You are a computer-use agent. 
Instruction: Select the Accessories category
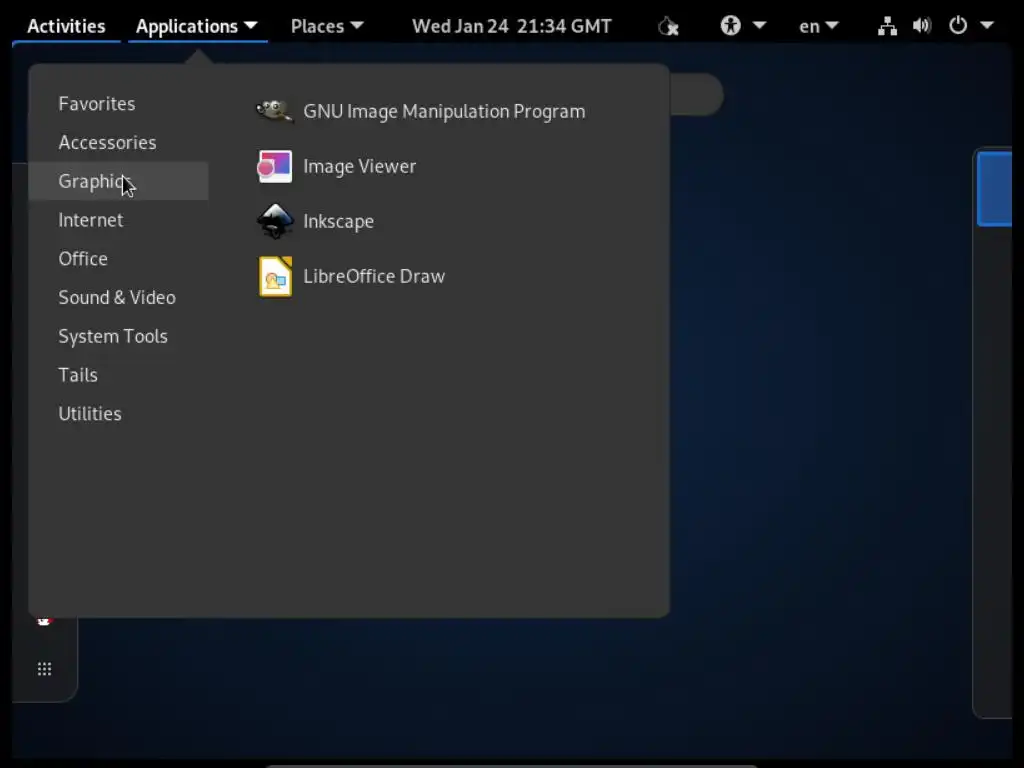[x=107, y=142]
